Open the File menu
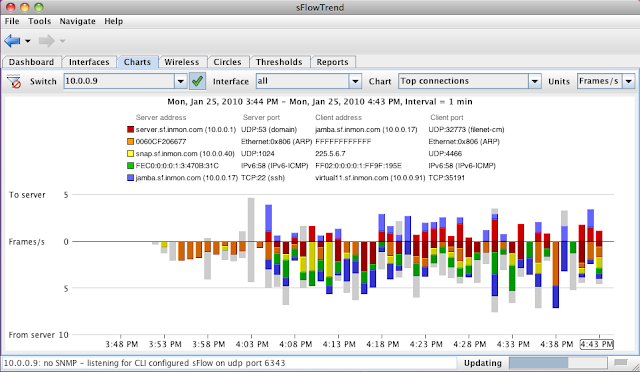This screenshot has width=640, height=372. click(12, 21)
